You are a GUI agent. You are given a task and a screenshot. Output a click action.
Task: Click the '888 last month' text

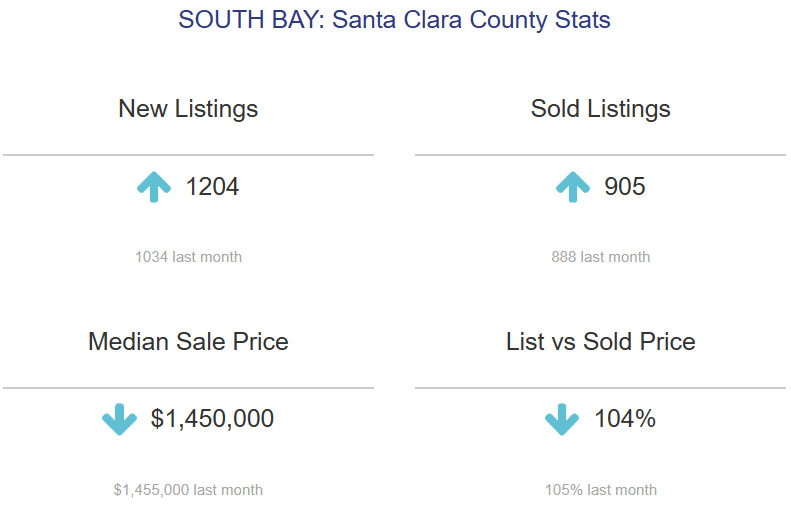click(x=600, y=257)
